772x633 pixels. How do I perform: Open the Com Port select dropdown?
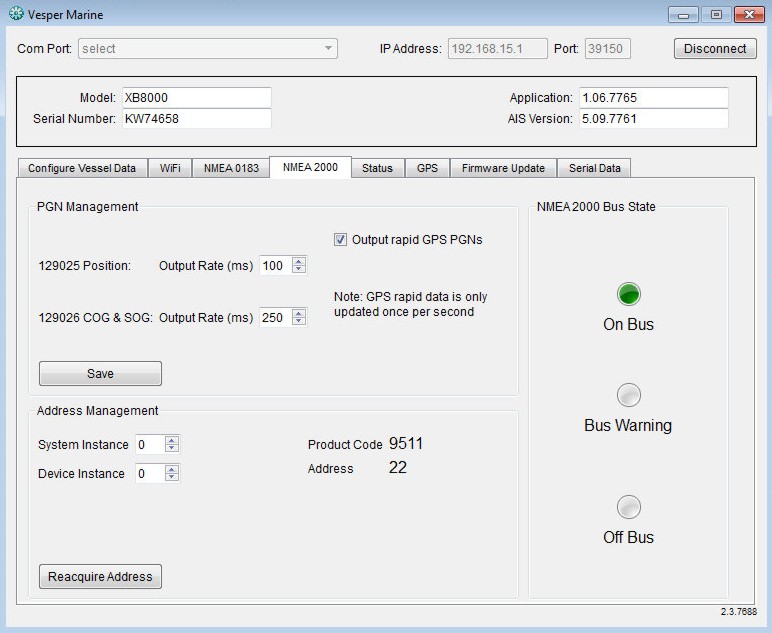click(x=208, y=49)
